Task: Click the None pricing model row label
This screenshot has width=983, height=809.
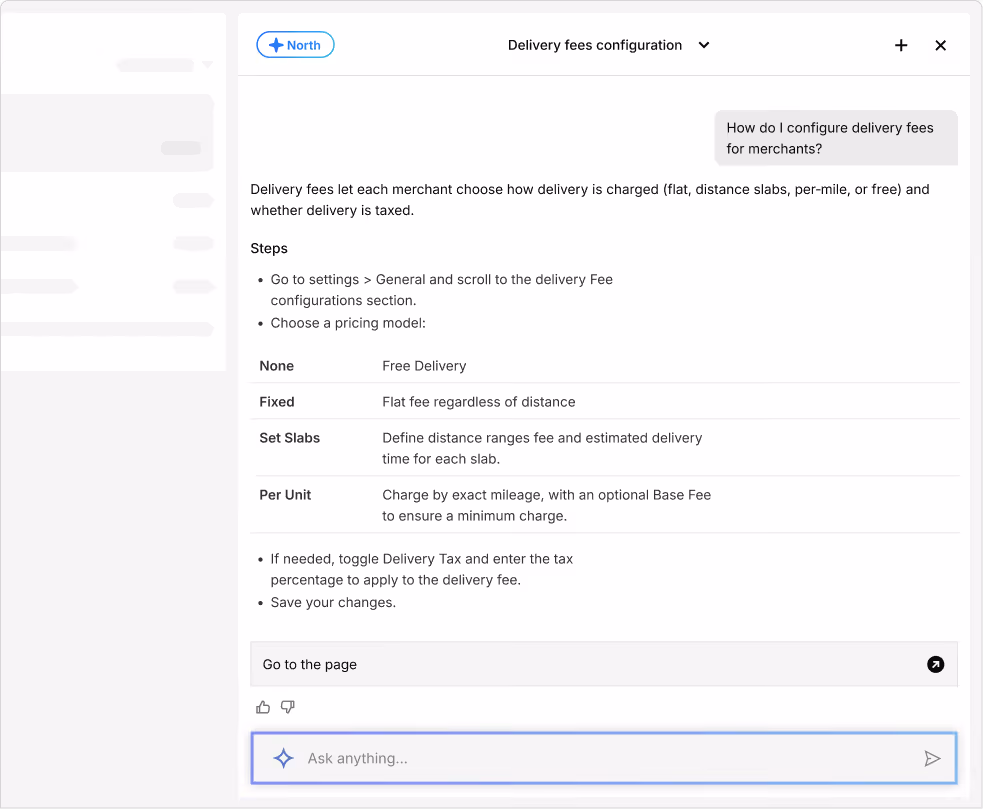Action: click(276, 366)
